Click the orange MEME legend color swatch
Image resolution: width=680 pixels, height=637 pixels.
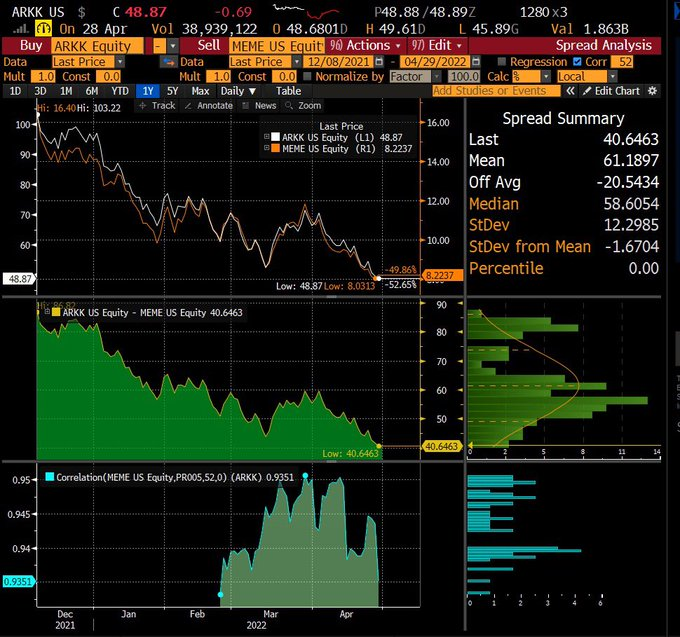[275, 148]
